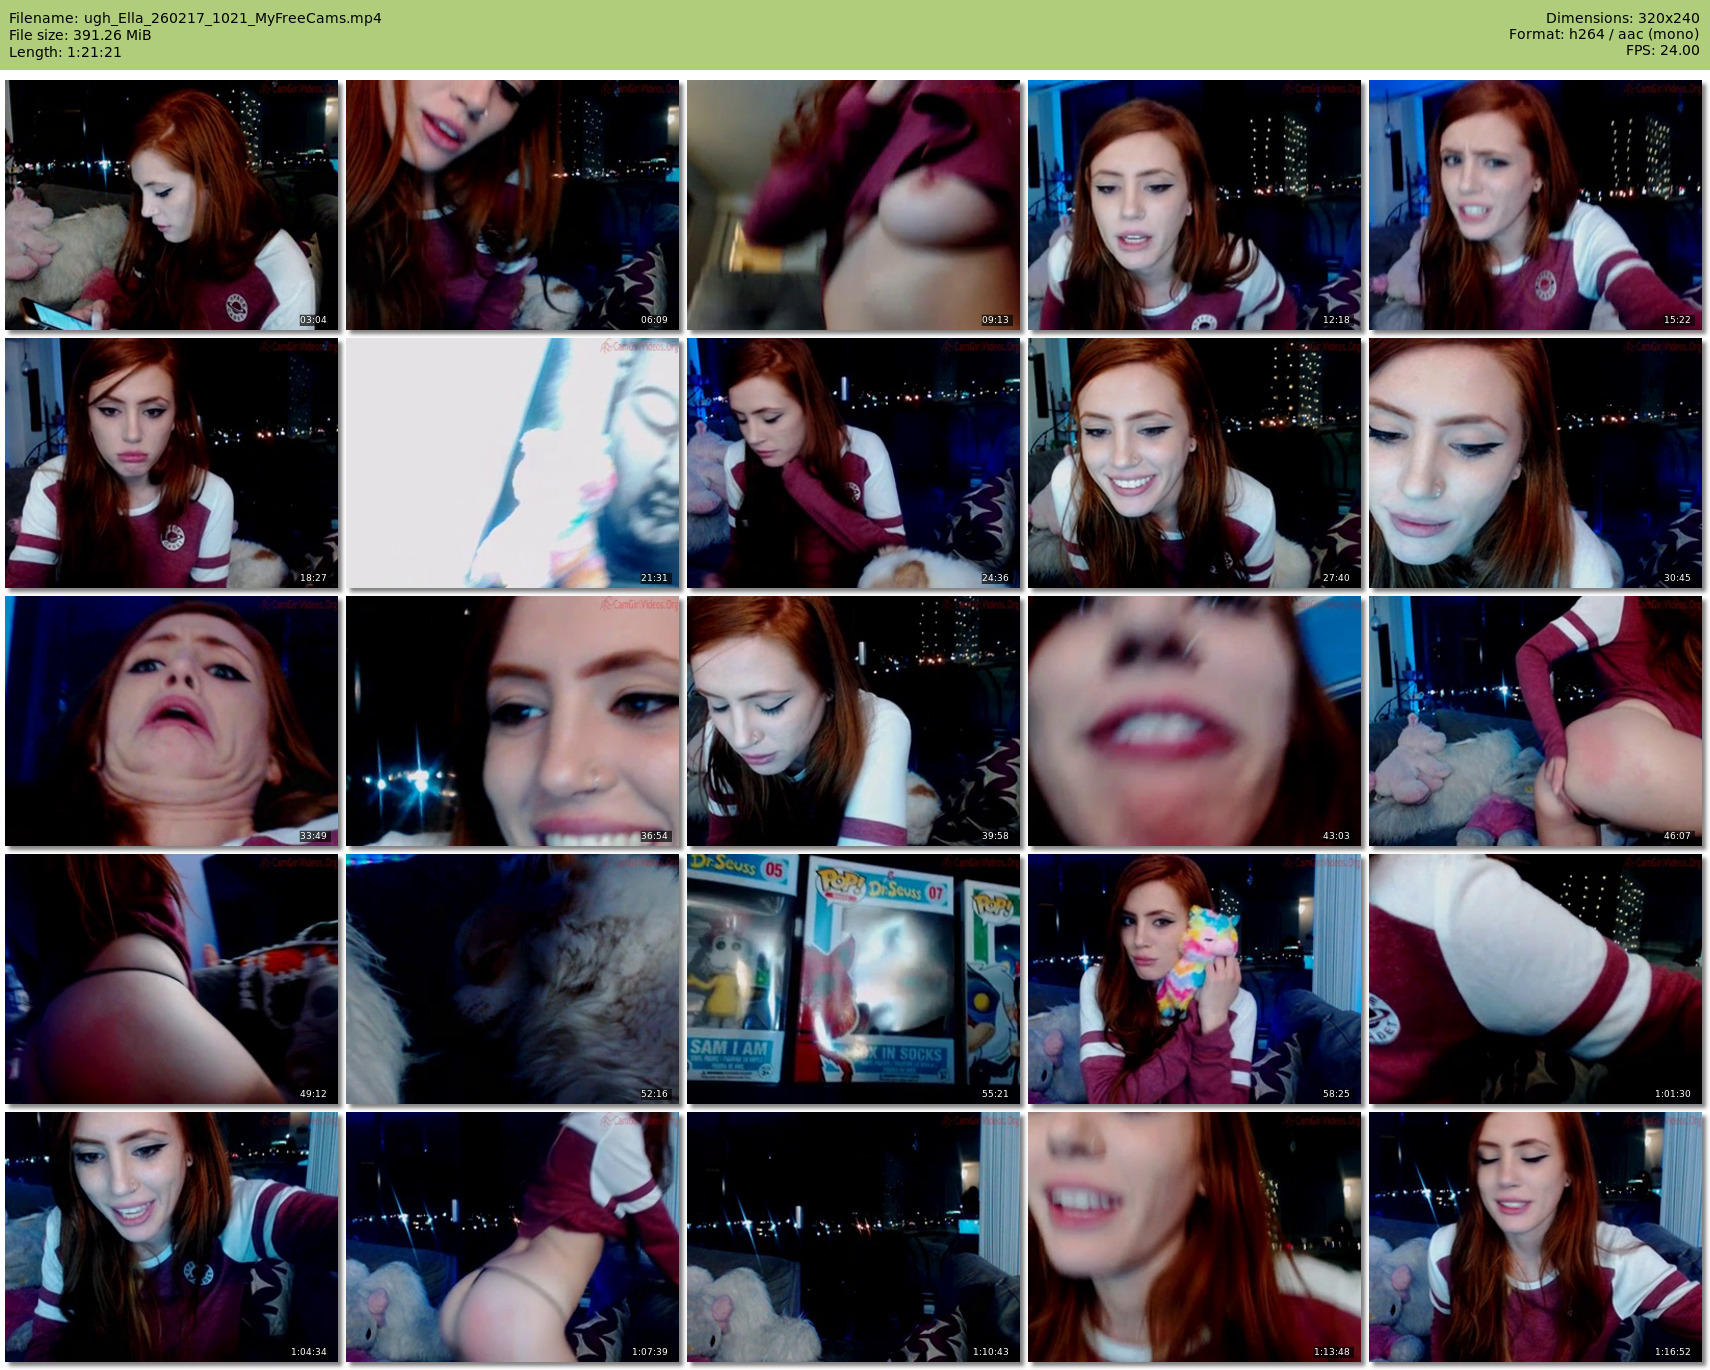Open the thumbnail timestamped 03:04
Screen dimensions: 1710x1370
(x=171, y=205)
